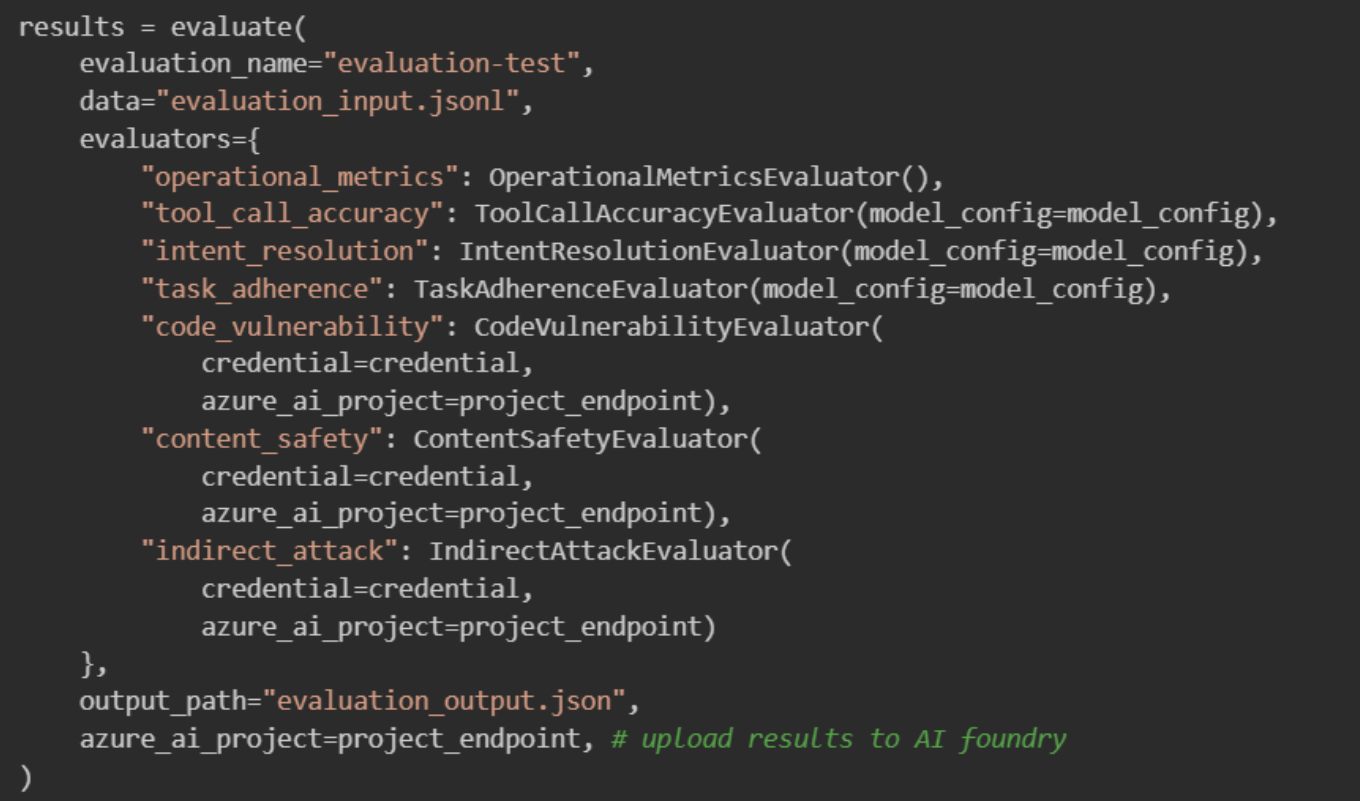Click ContentSafetyEvaluator class name
This screenshot has width=1360, height=801.
pyautogui.click(x=580, y=439)
